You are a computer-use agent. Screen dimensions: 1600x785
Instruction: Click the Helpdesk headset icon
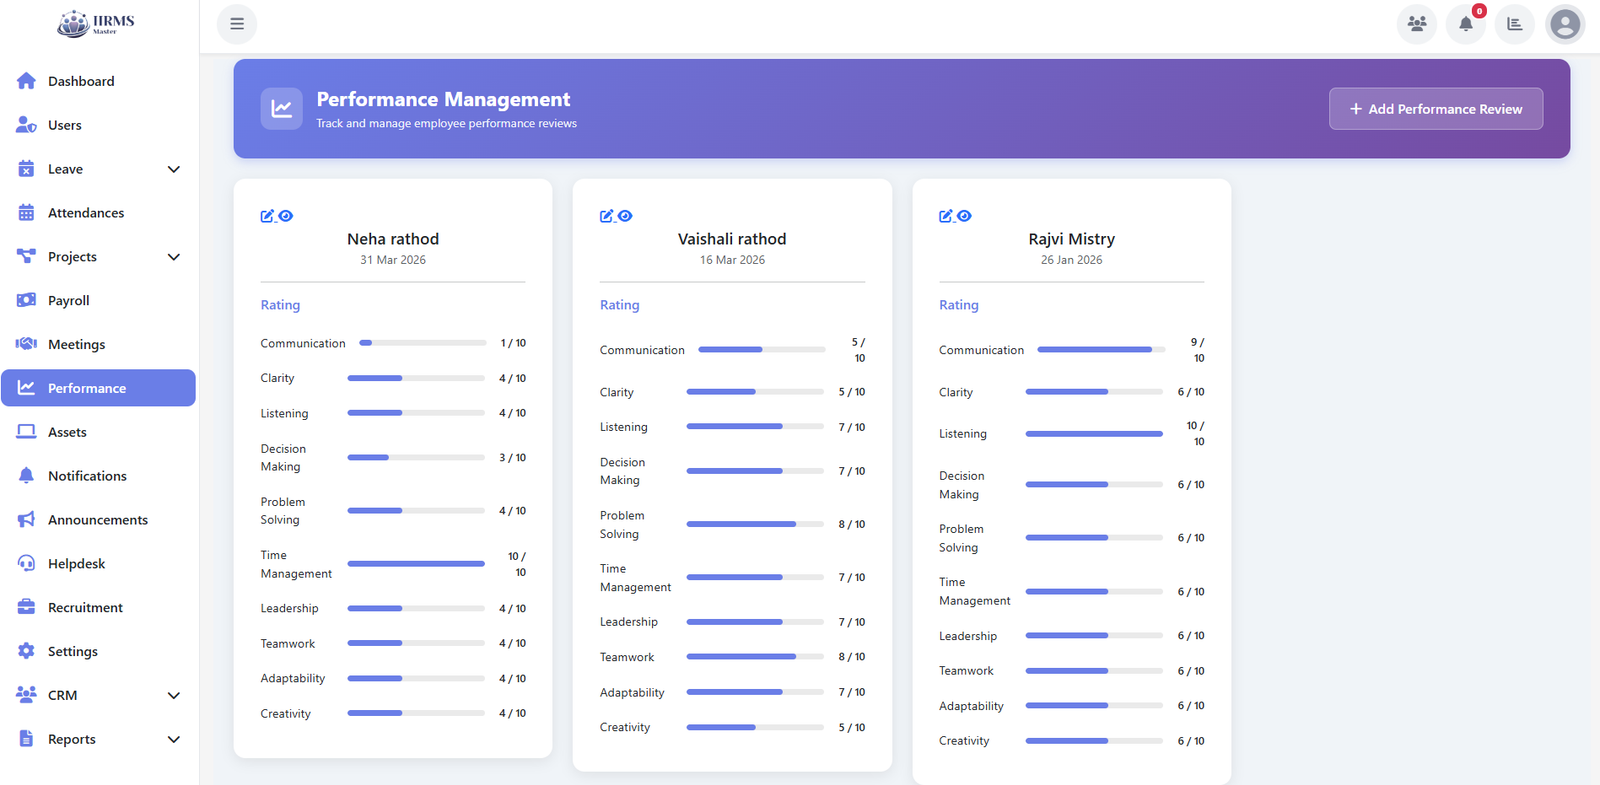pyautogui.click(x=26, y=564)
